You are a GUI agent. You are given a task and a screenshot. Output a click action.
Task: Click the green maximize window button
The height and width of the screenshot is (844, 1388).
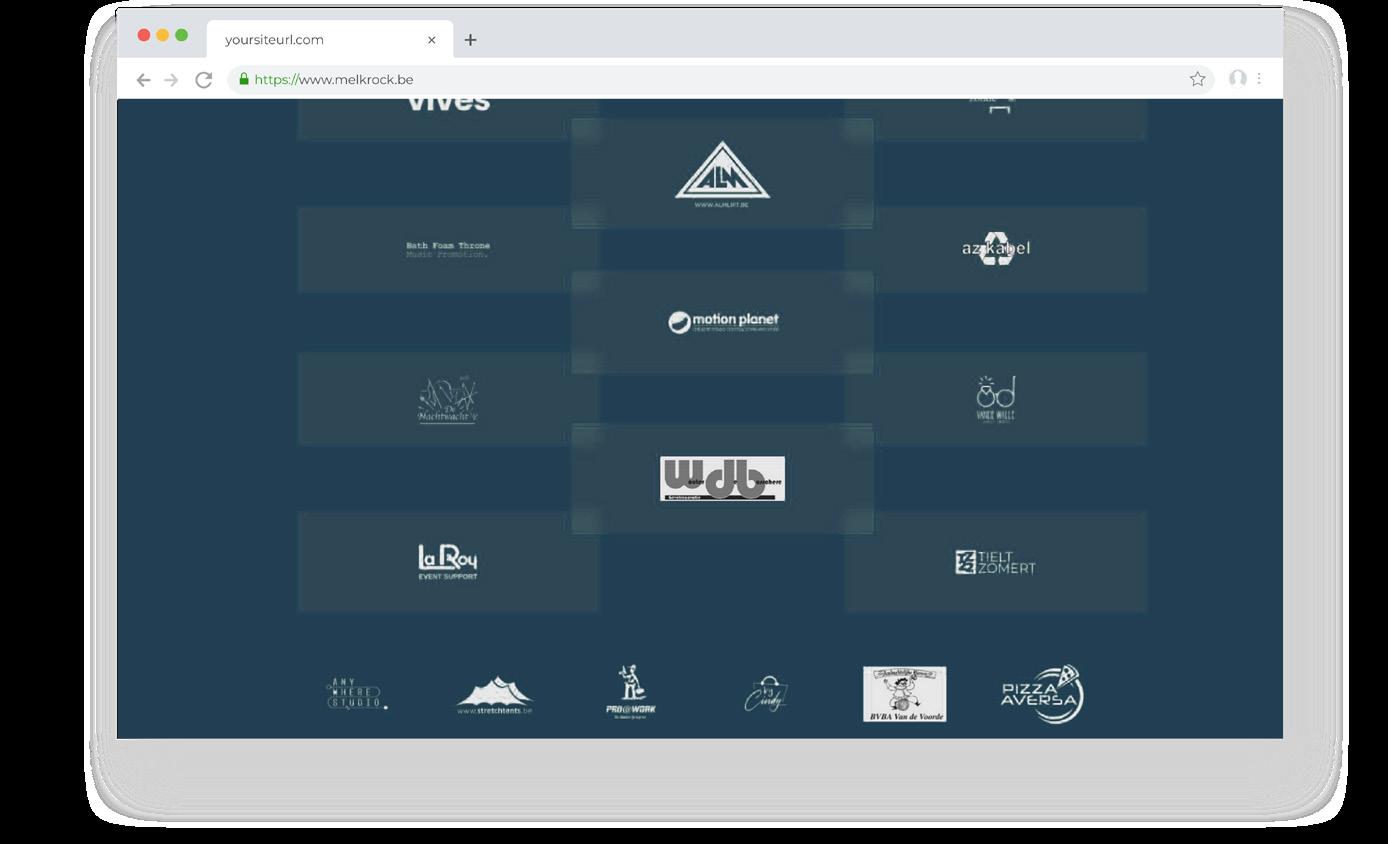[181, 35]
